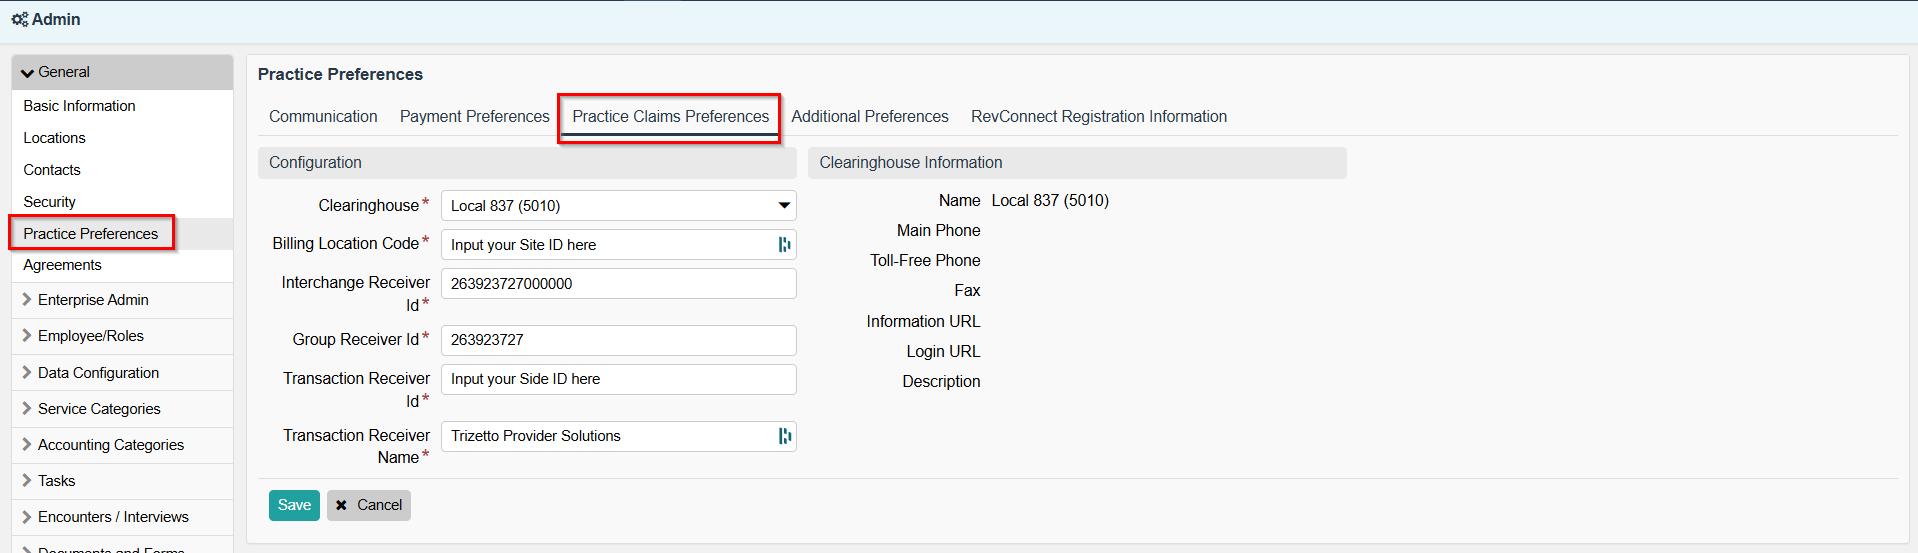This screenshot has height=553, width=1918.
Task: Select the Additional Preferences tab
Action: 869,117
